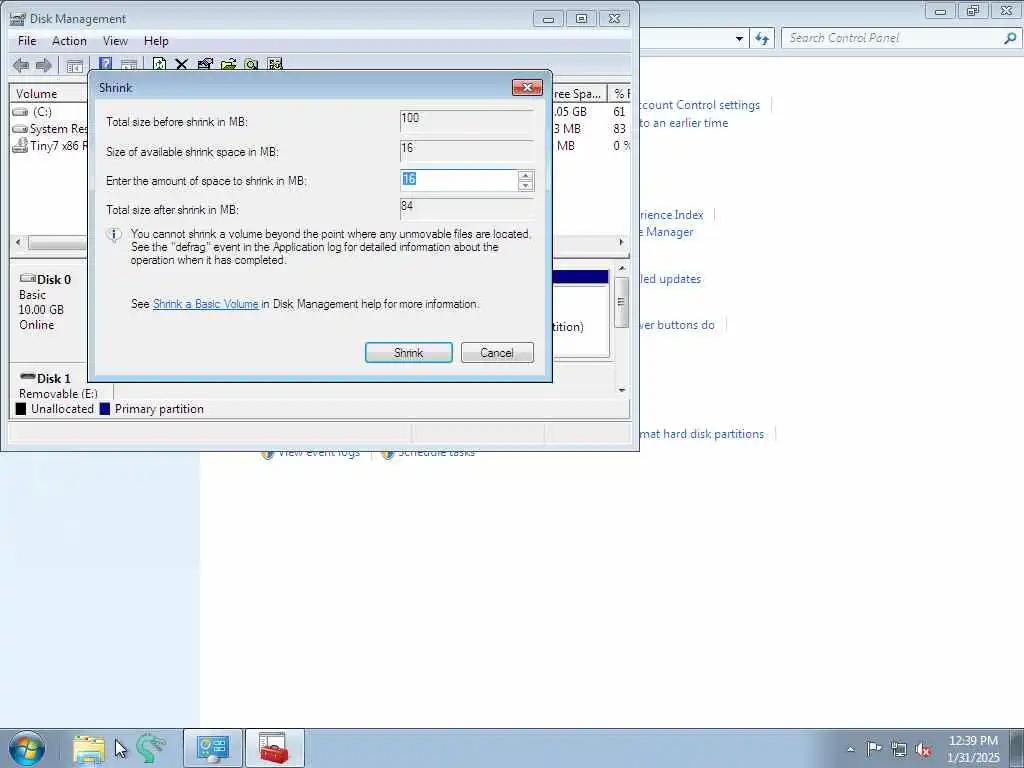1024x768 pixels.
Task: Click the network tray icon
Action: pyautogui.click(x=899, y=749)
